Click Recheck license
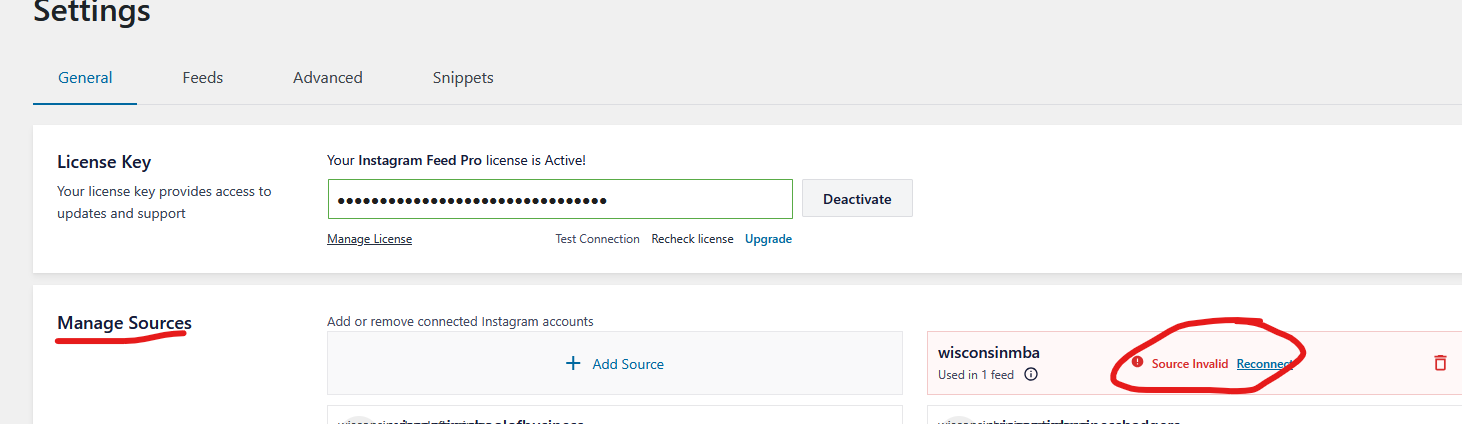The width and height of the screenshot is (1462, 424). point(692,239)
